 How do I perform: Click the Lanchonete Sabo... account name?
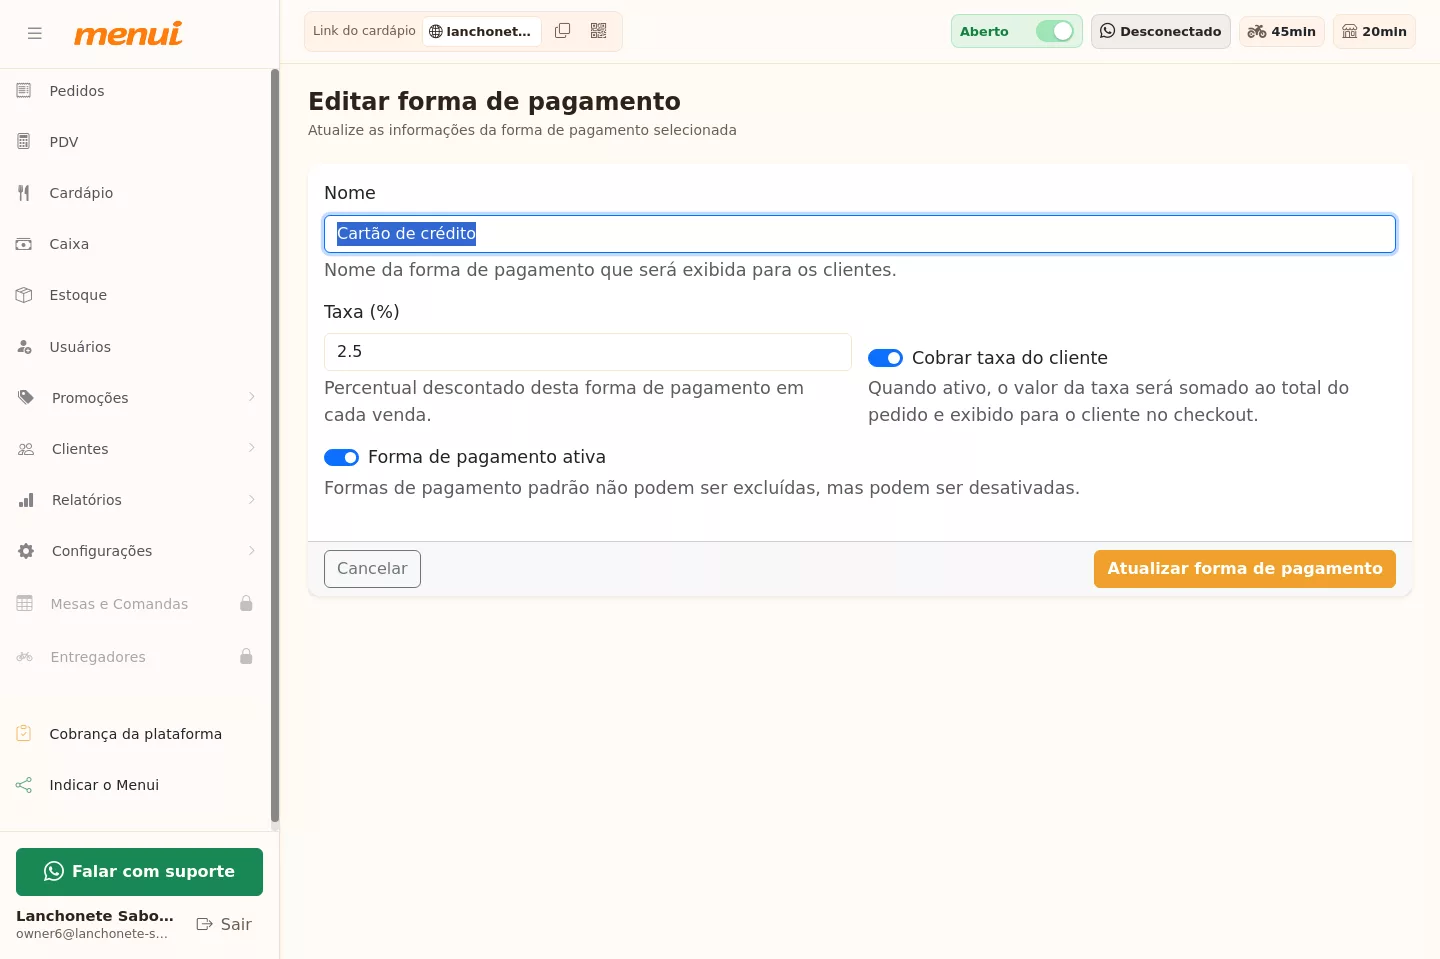(x=95, y=916)
